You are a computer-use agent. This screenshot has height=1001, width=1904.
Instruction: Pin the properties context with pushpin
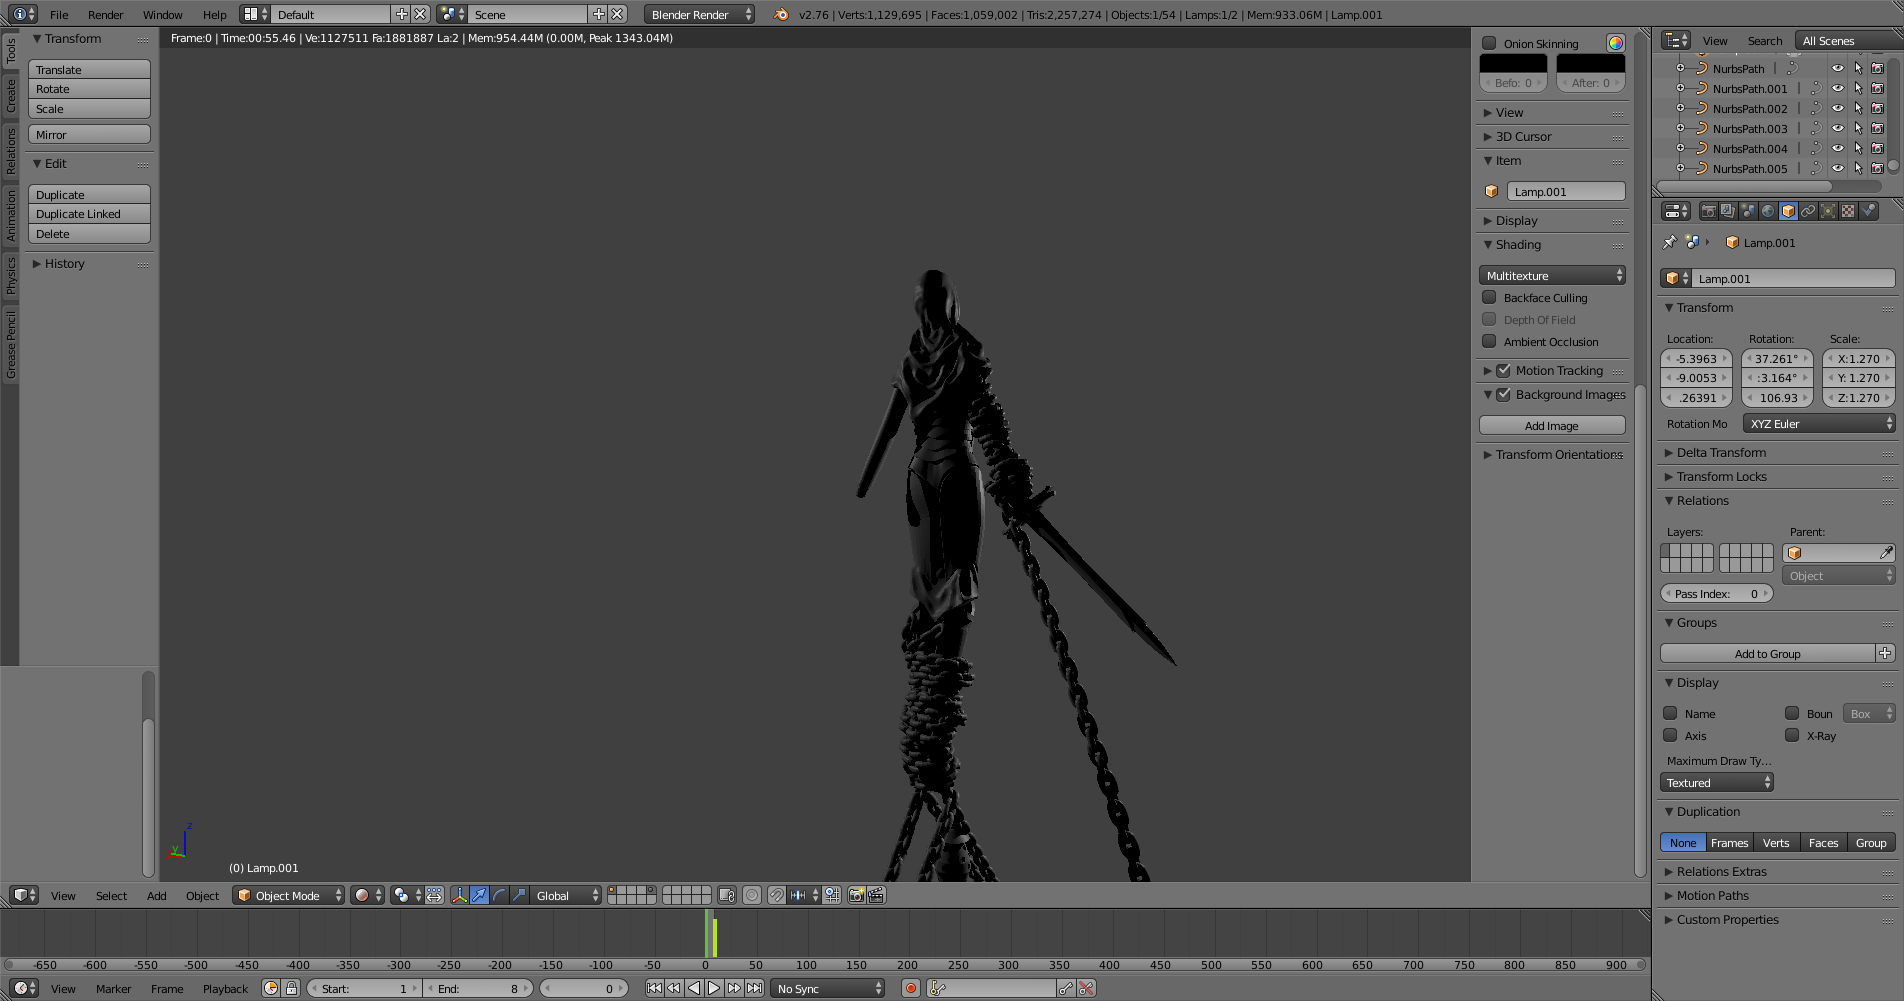(1669, 242)
